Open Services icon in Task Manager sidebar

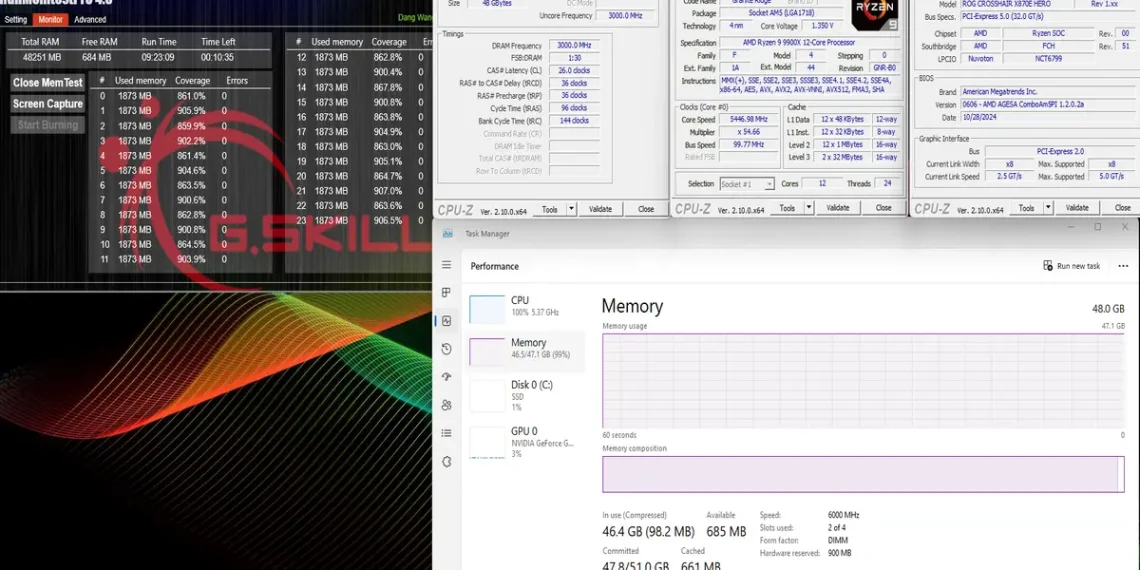446,461
